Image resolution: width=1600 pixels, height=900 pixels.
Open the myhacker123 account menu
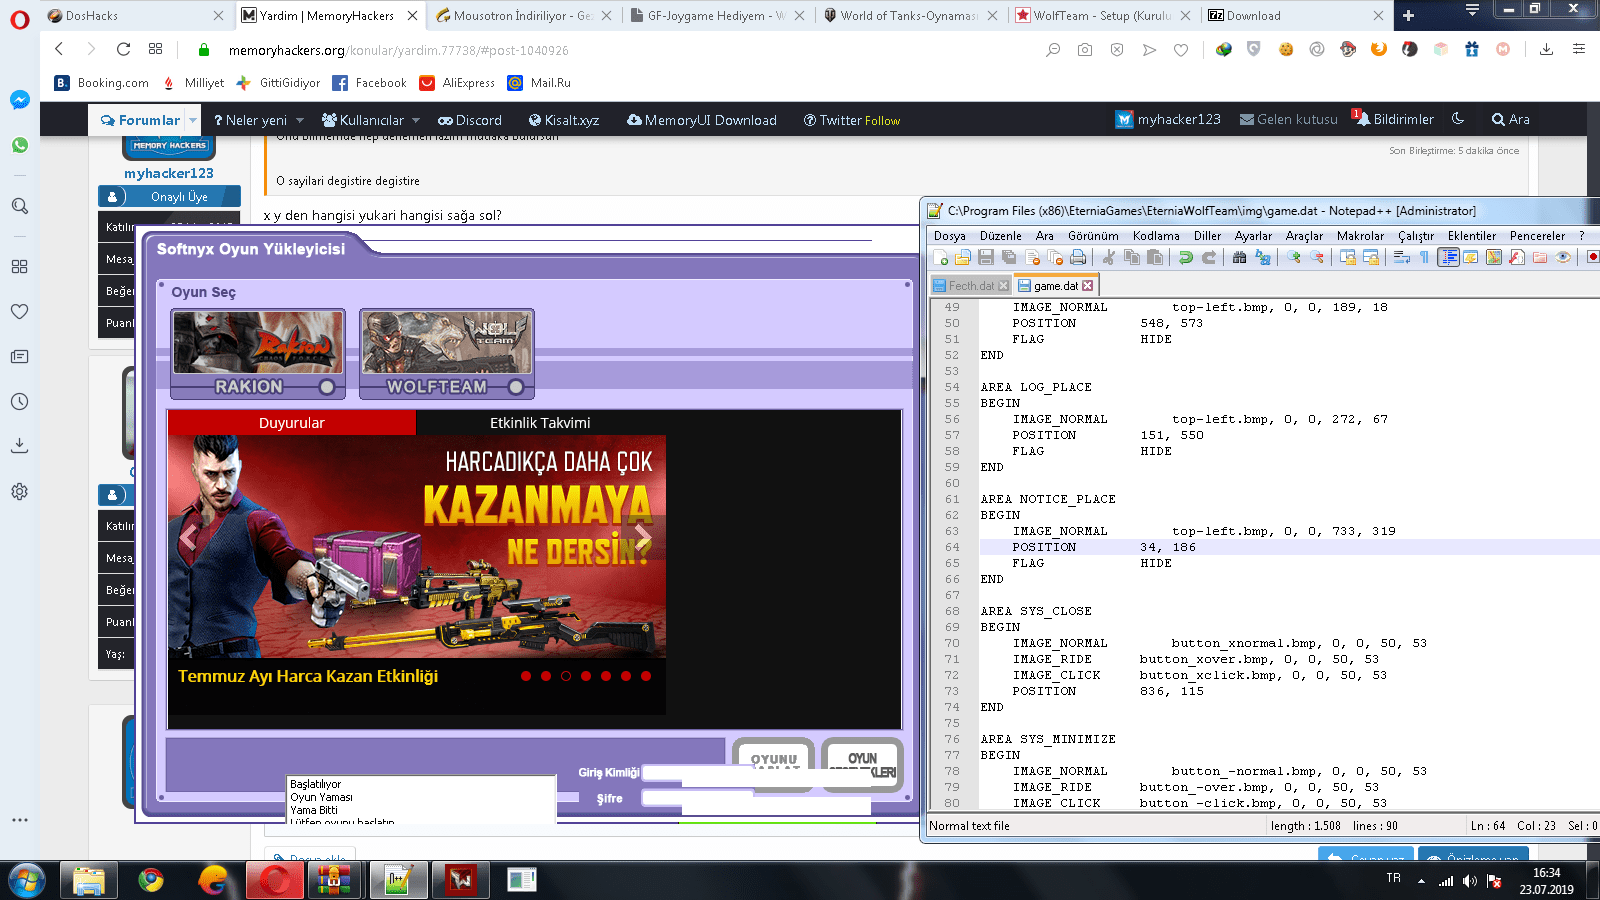(1168, 119)
